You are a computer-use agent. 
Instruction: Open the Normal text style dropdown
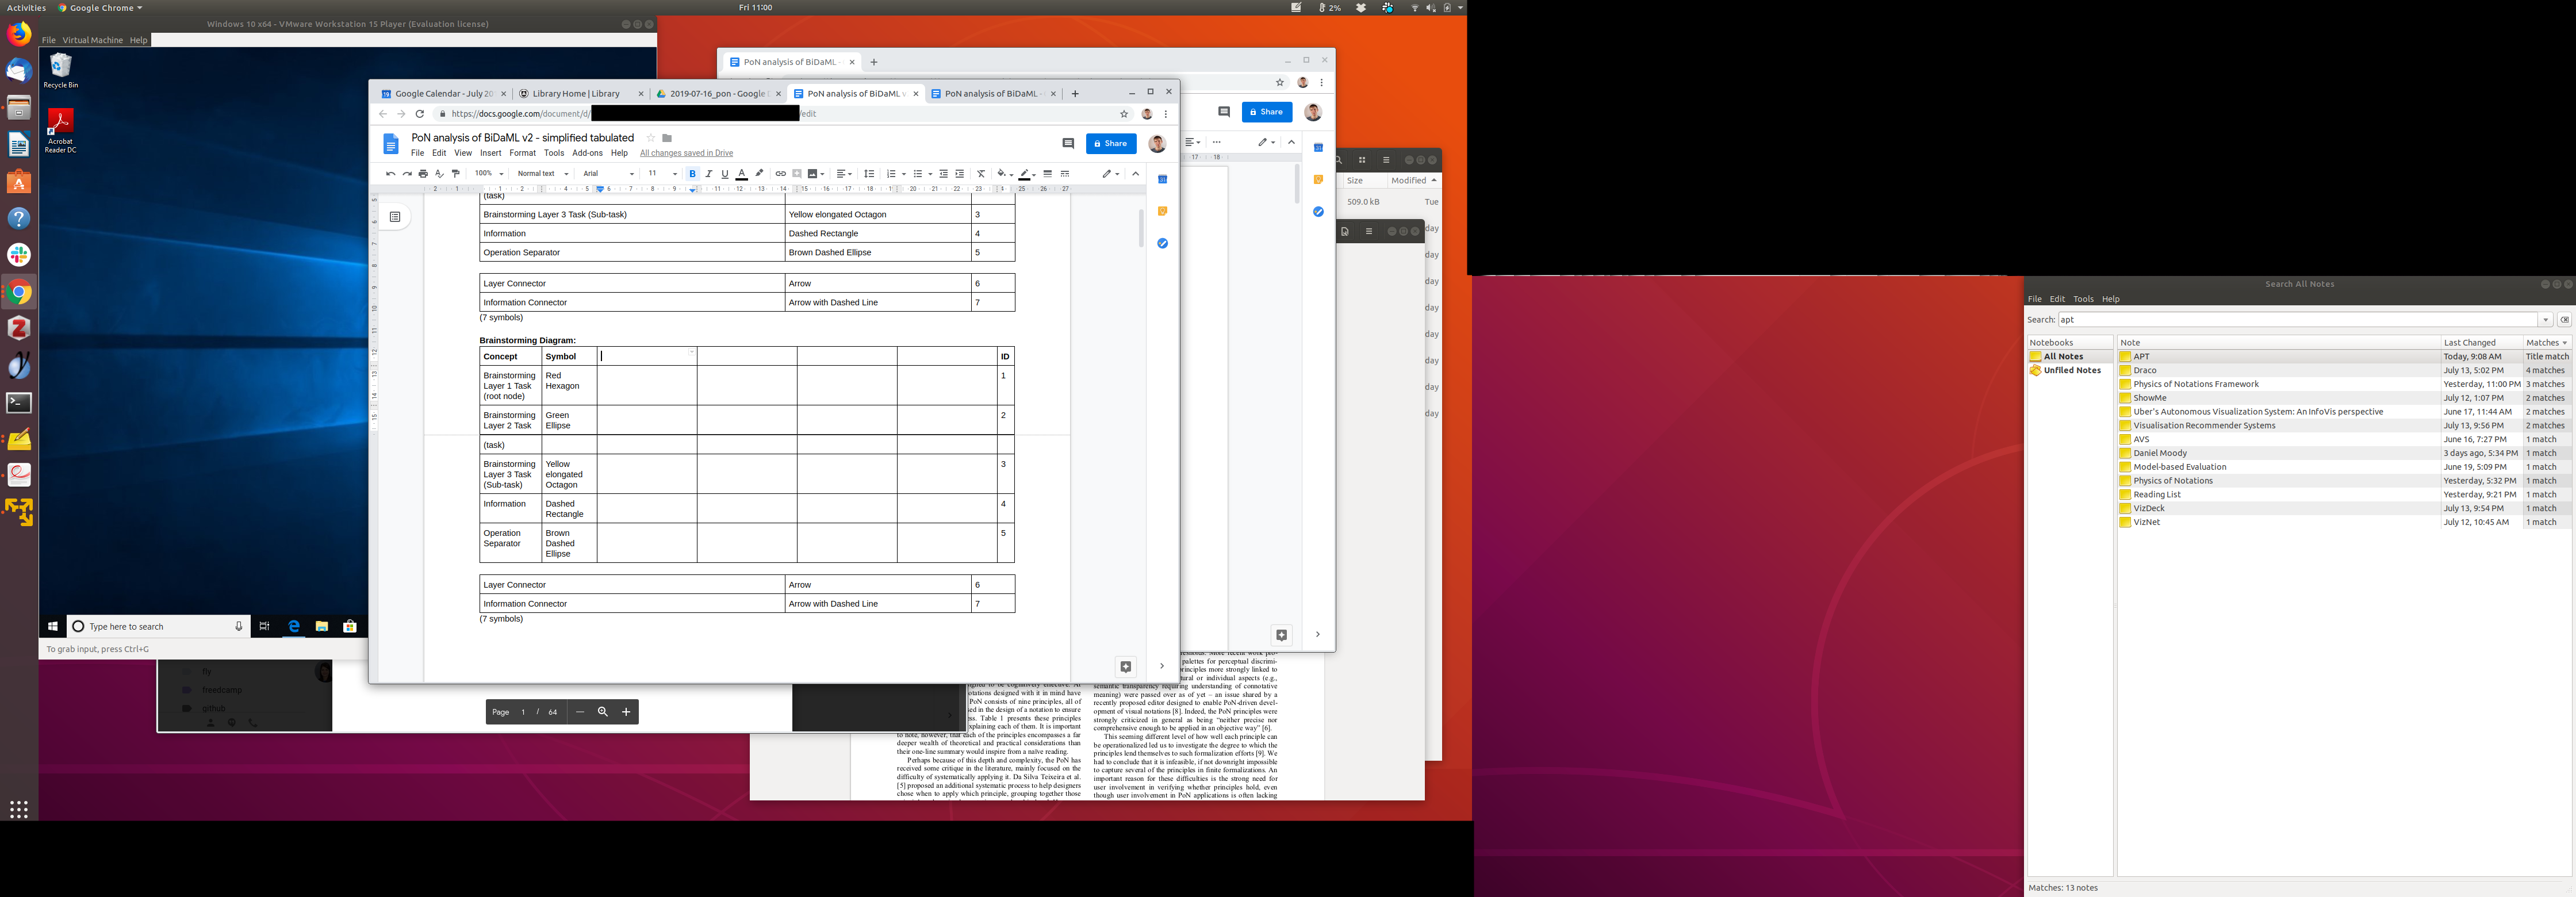tap(542, 174)
